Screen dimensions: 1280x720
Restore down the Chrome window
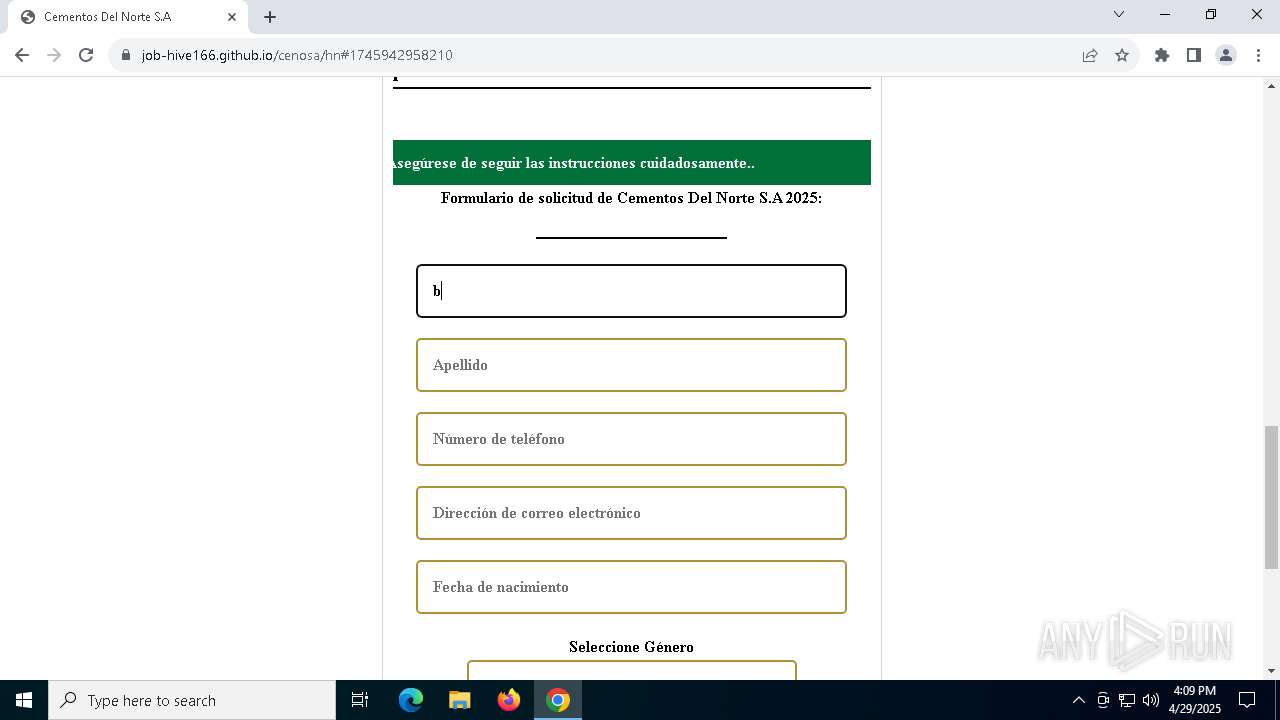[1211, 15]
